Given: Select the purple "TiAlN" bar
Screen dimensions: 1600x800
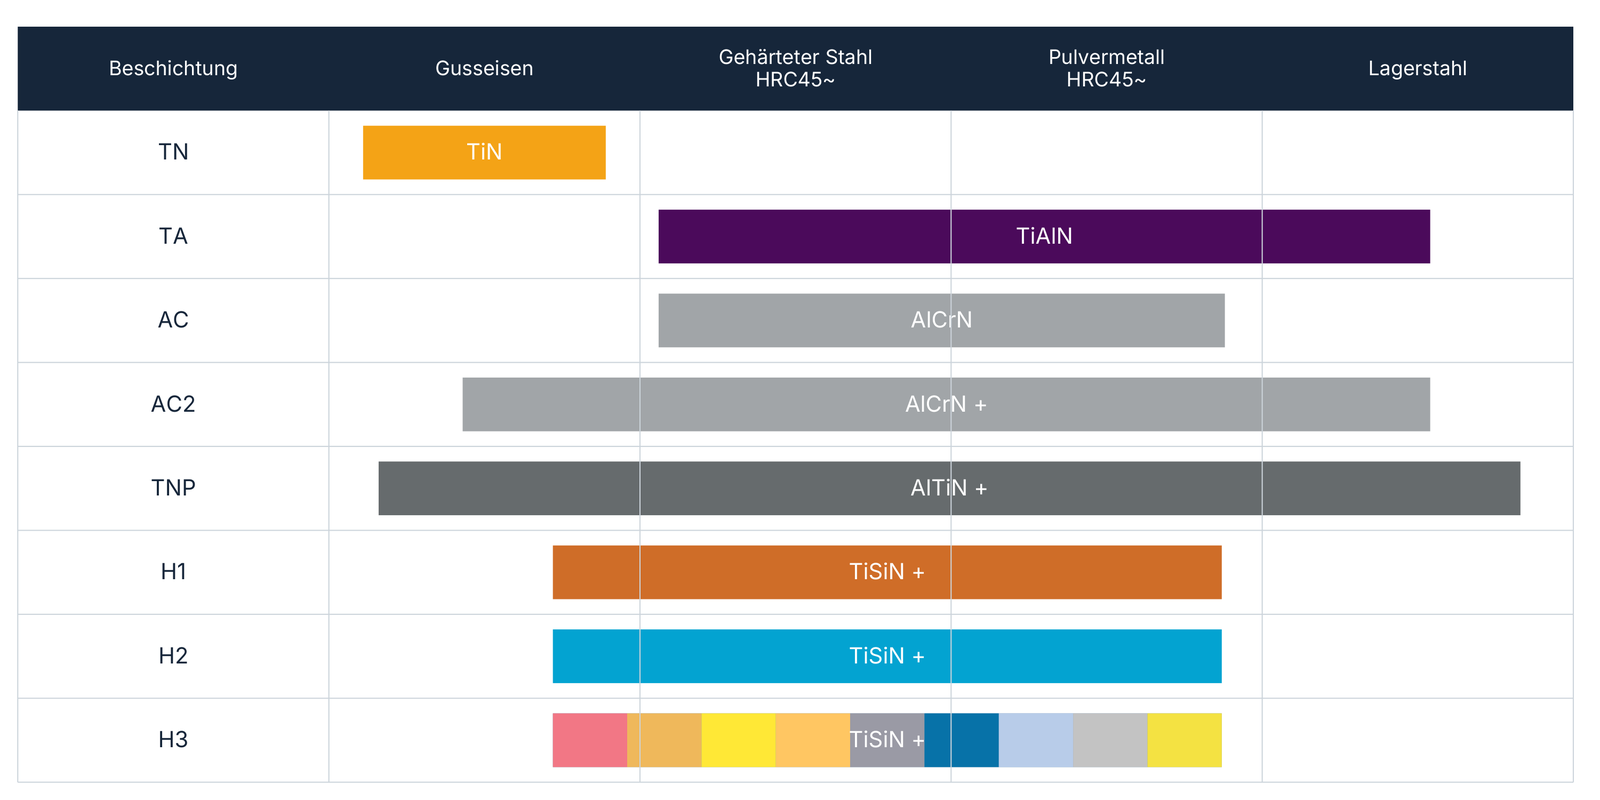Looking at the screenshot, I should 1044,236.
